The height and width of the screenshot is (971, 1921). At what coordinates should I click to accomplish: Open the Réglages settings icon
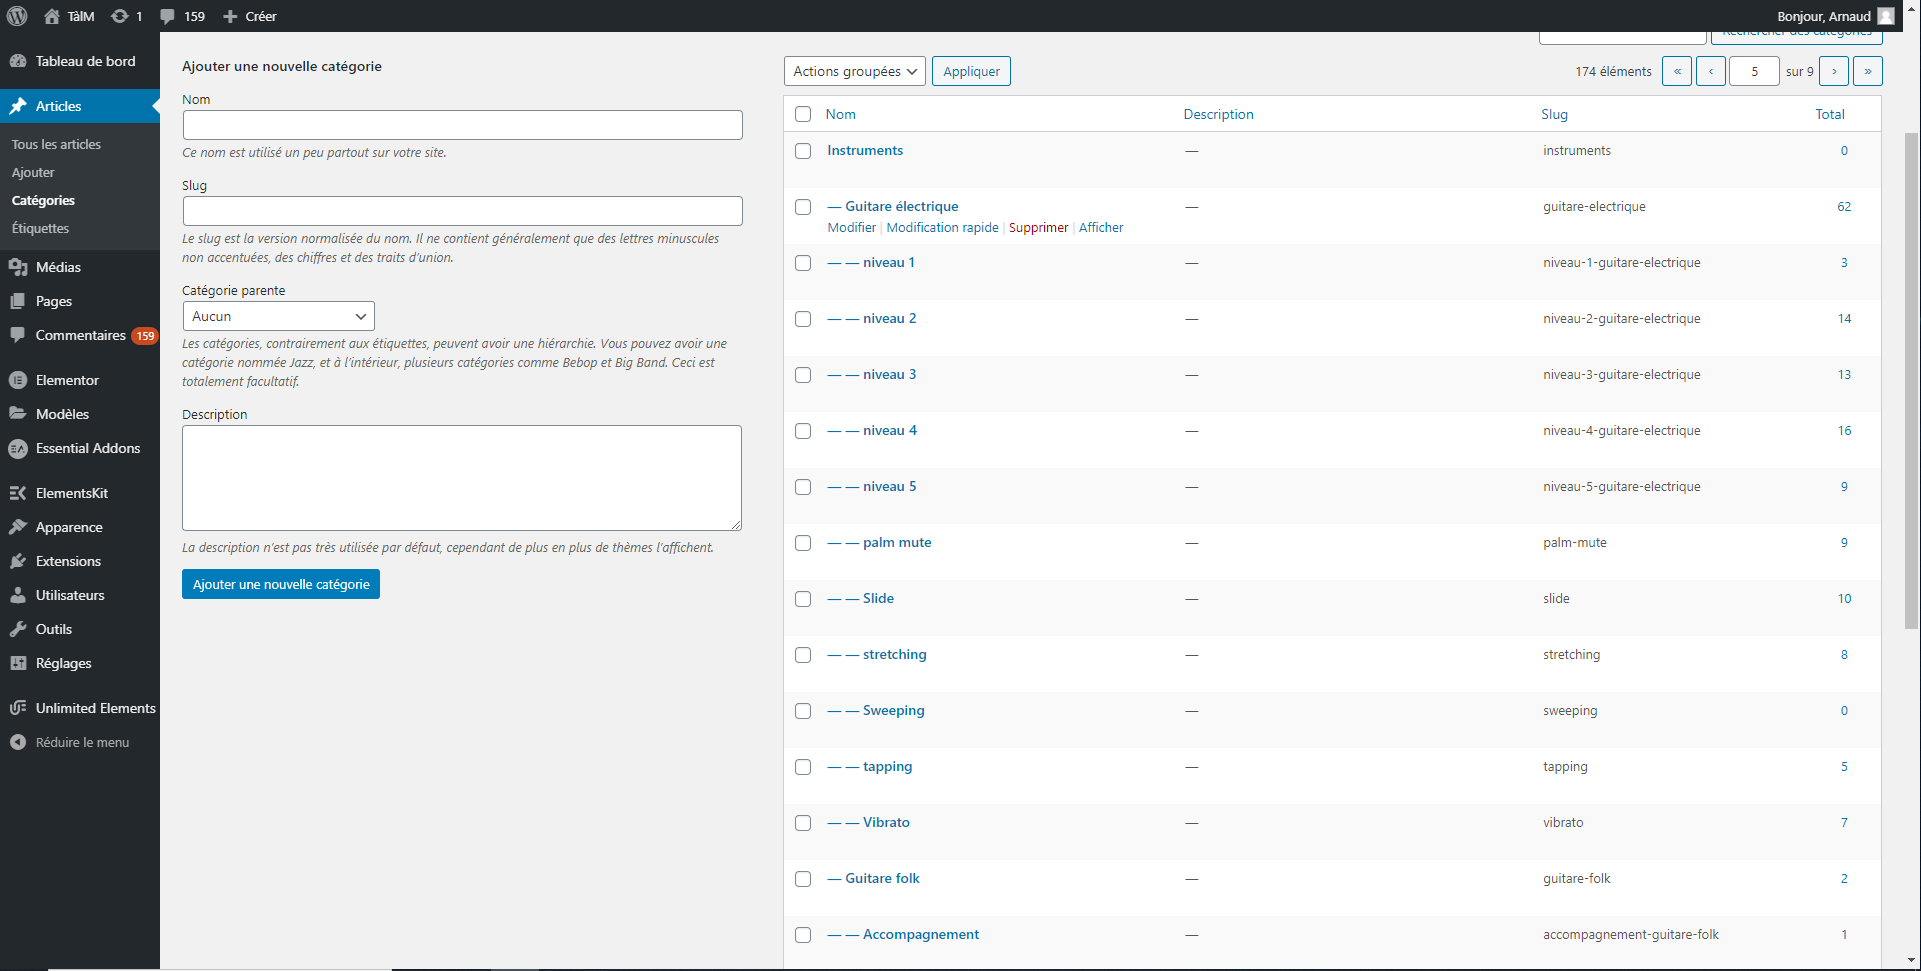pos(18,663)
